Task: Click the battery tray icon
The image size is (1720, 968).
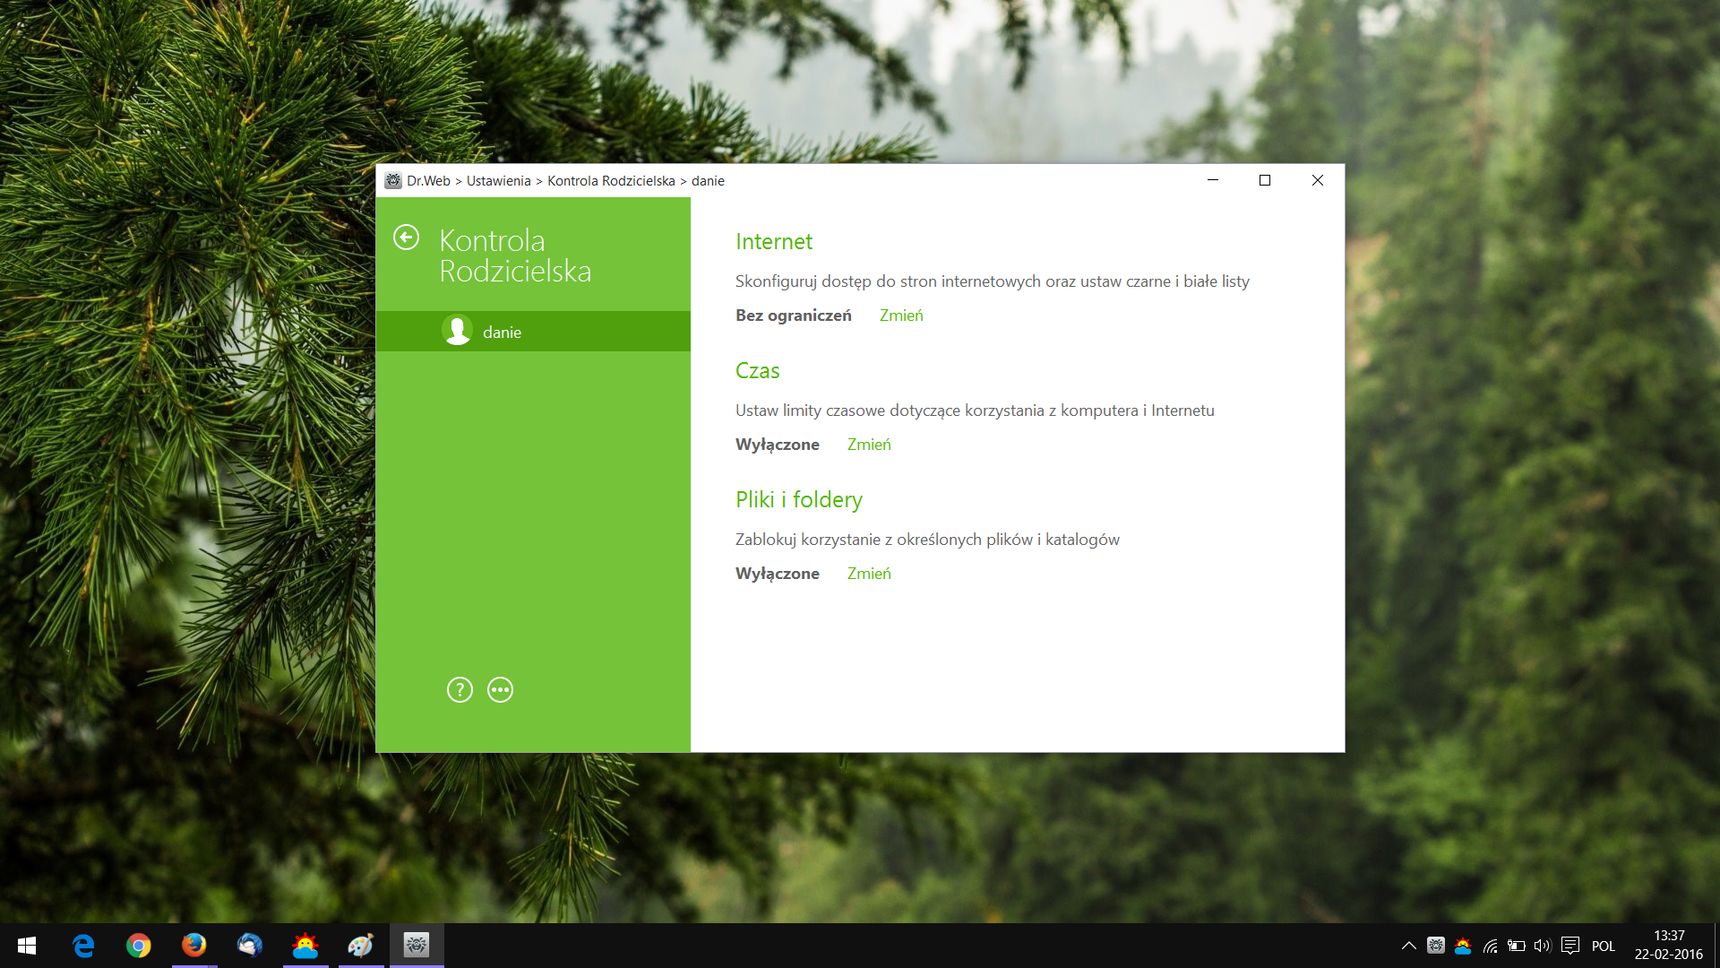Action: (1517, 945)
